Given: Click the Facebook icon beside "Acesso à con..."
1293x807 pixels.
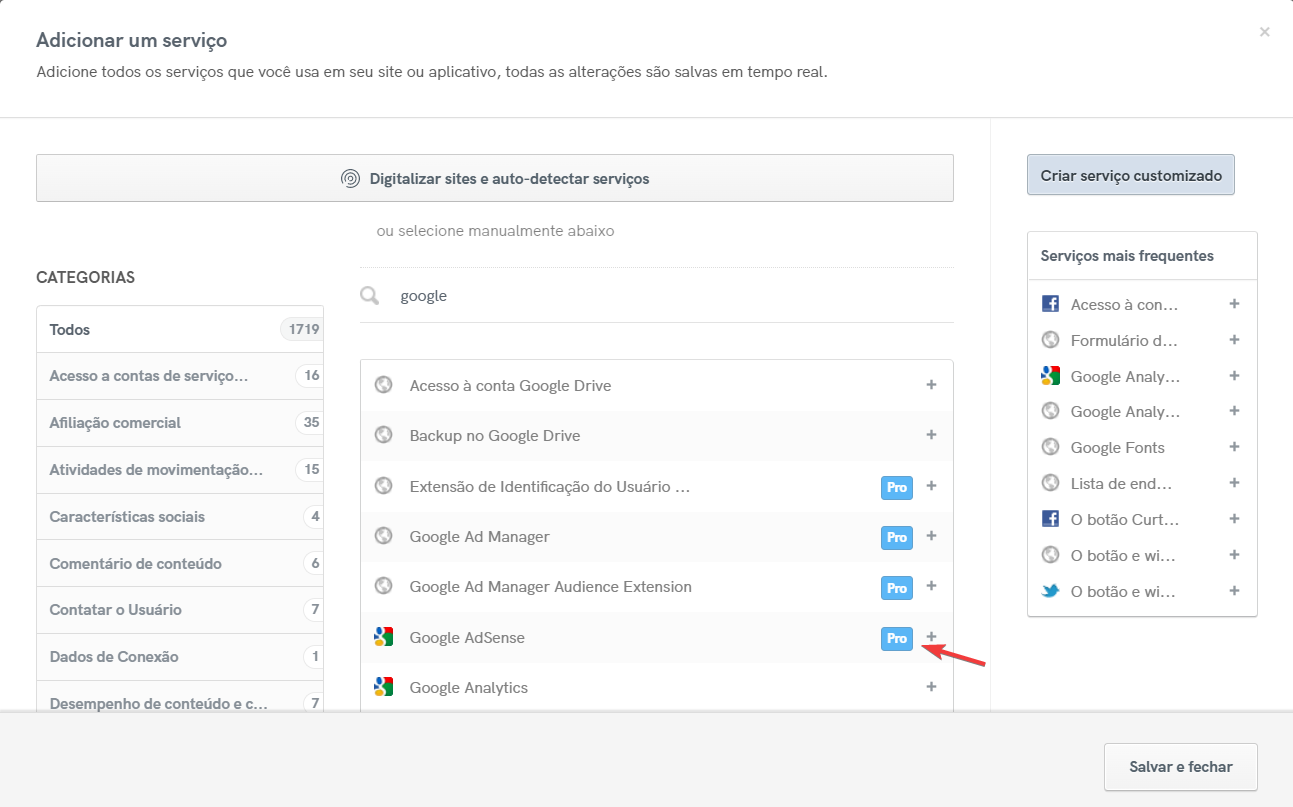Looking at the screenshot, I should tap(1050, 303).
